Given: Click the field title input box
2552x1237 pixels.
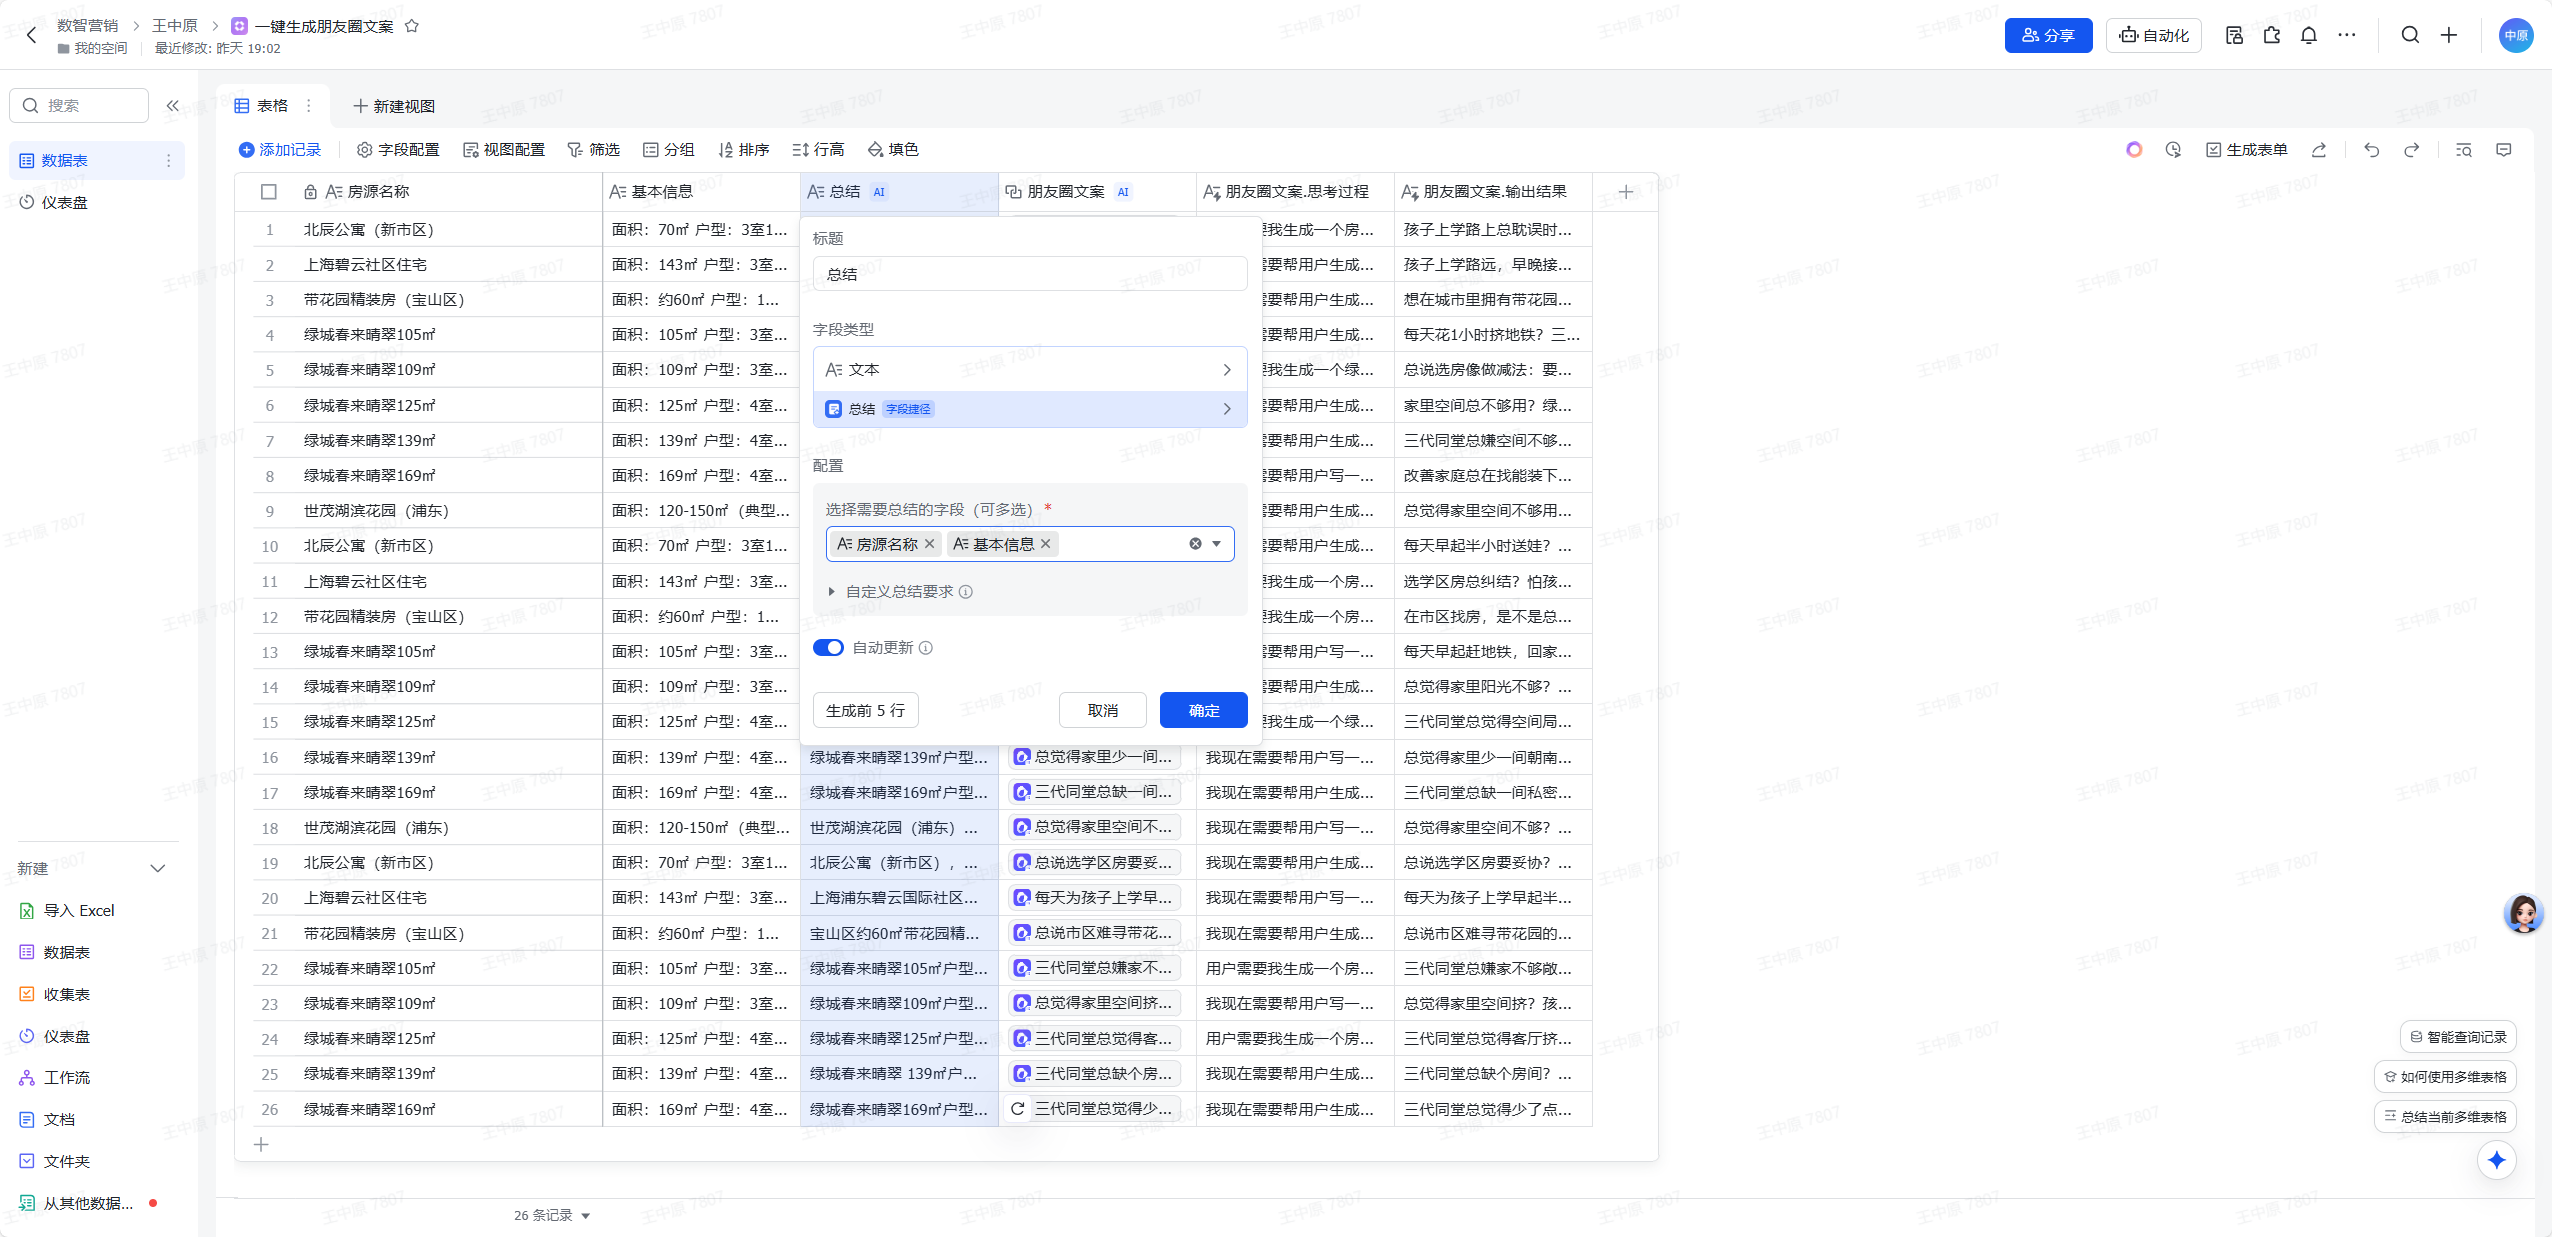Looking at the screenshot, I should coord(1029,274).
